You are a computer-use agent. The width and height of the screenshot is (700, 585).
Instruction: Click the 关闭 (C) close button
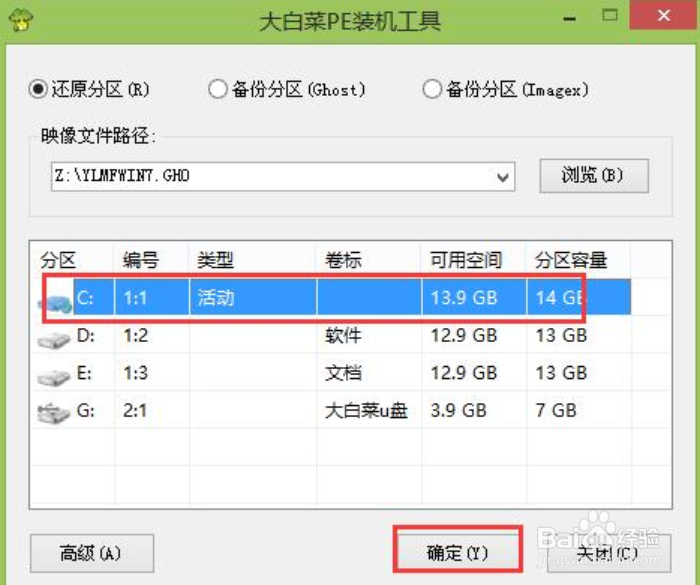(609, 553)
